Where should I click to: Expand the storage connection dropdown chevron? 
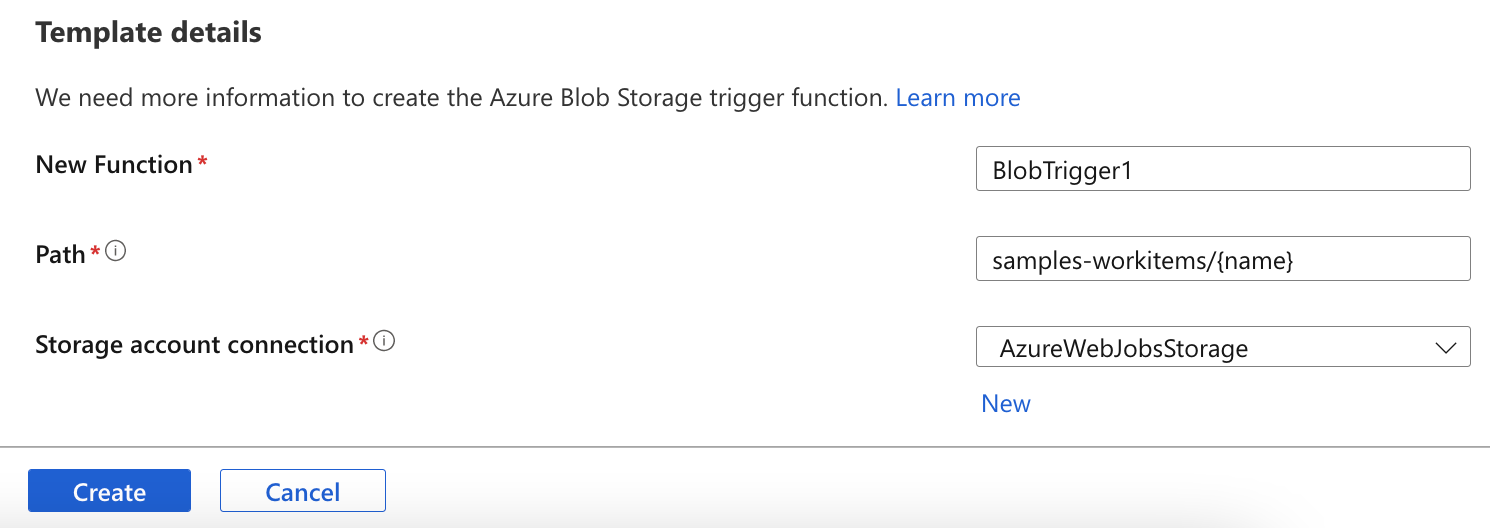[1445, 348]
